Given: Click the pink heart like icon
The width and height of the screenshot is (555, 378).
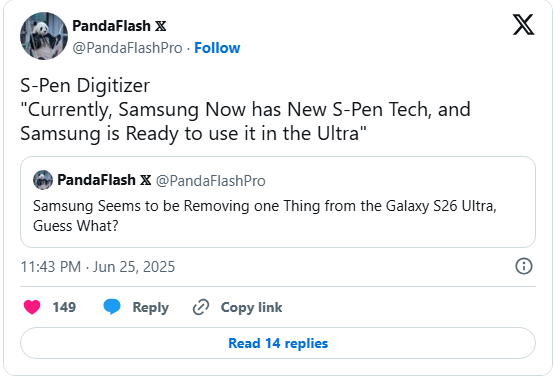Looking at the screenshot, I should tap(32, 307).
